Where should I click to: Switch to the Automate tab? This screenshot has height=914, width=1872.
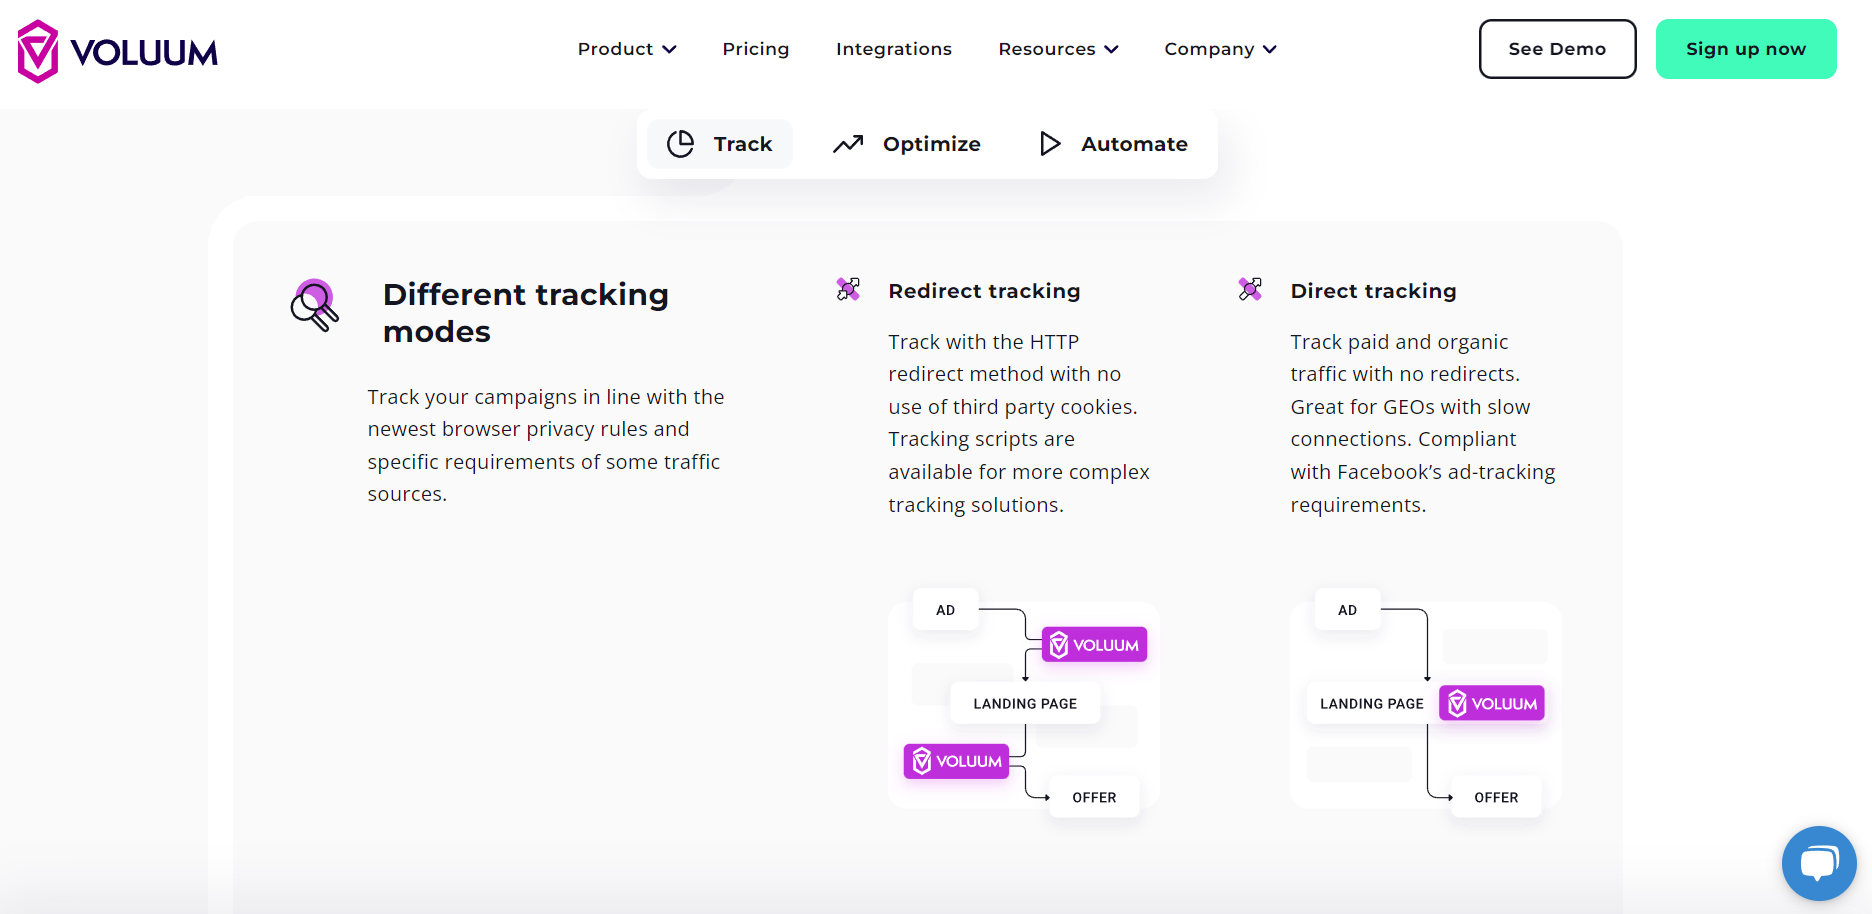tap(1113, 144)
